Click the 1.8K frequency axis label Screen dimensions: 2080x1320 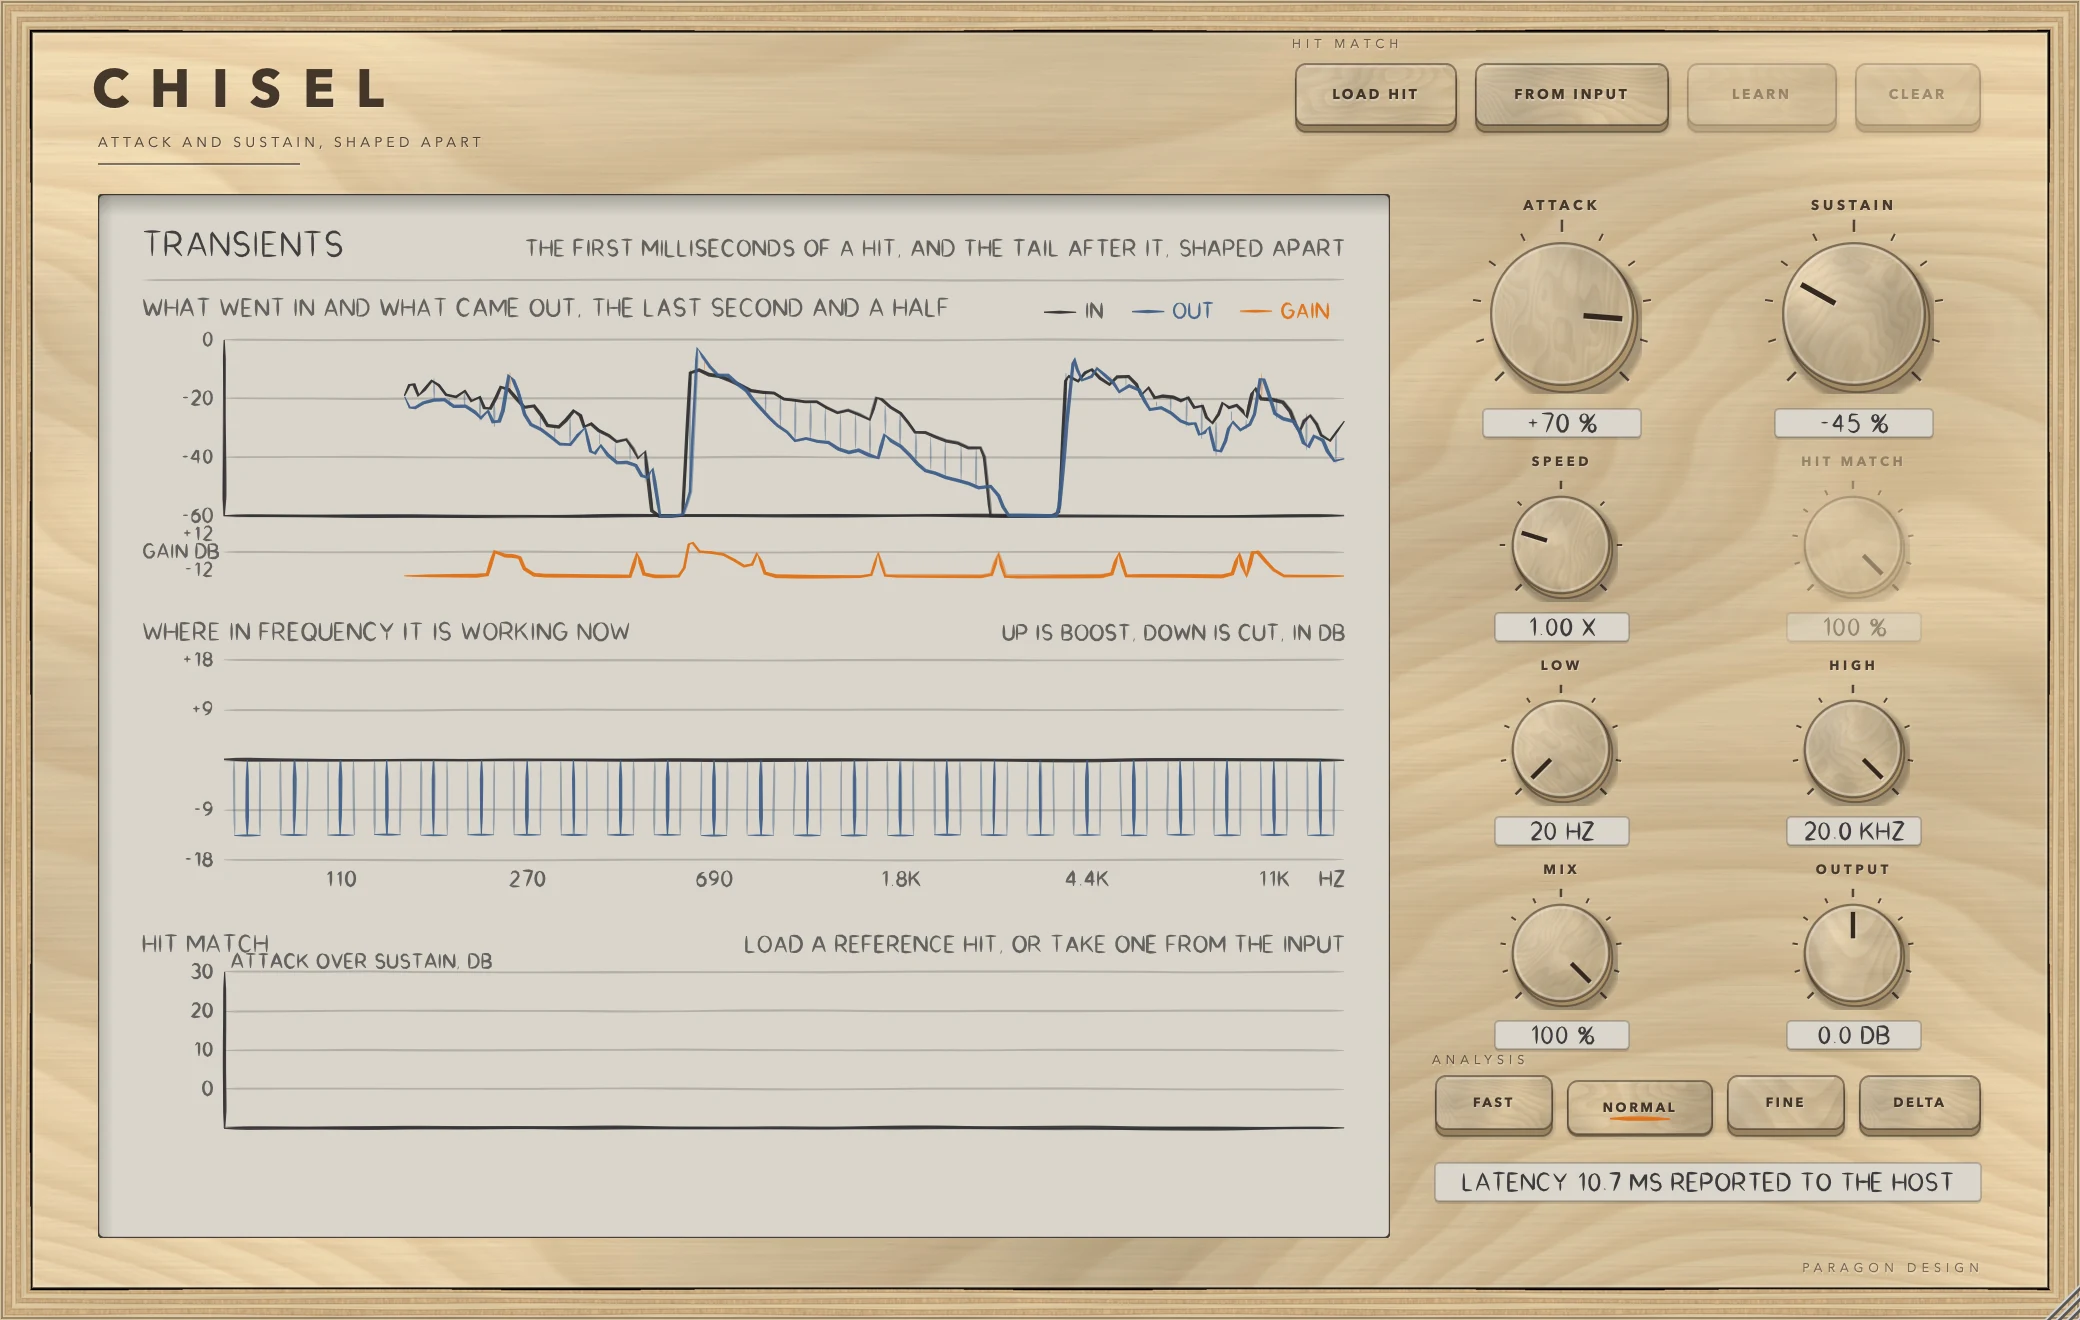coord(900,879)
